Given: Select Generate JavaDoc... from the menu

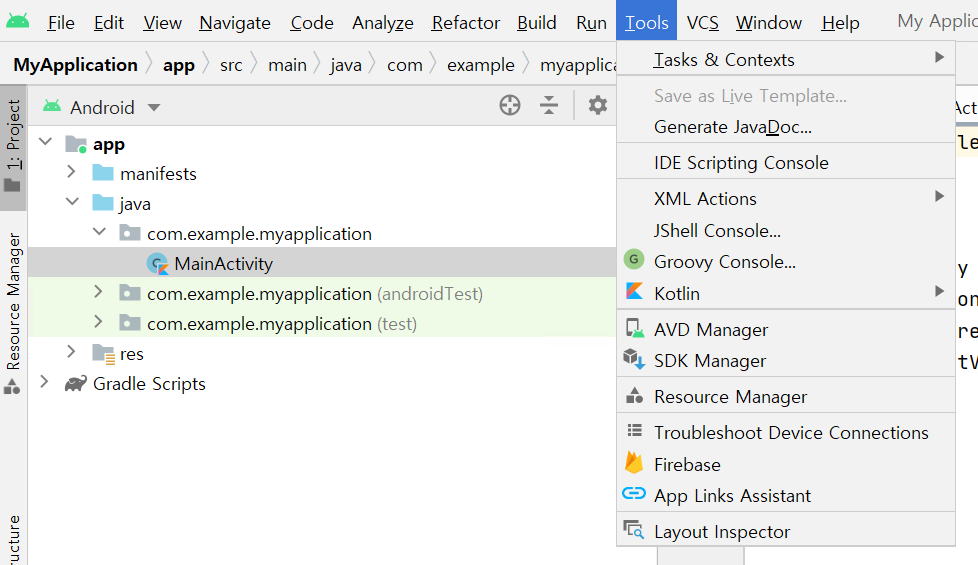Looking at the screenshot, I should pyautogui.click(x=786, y=127).
